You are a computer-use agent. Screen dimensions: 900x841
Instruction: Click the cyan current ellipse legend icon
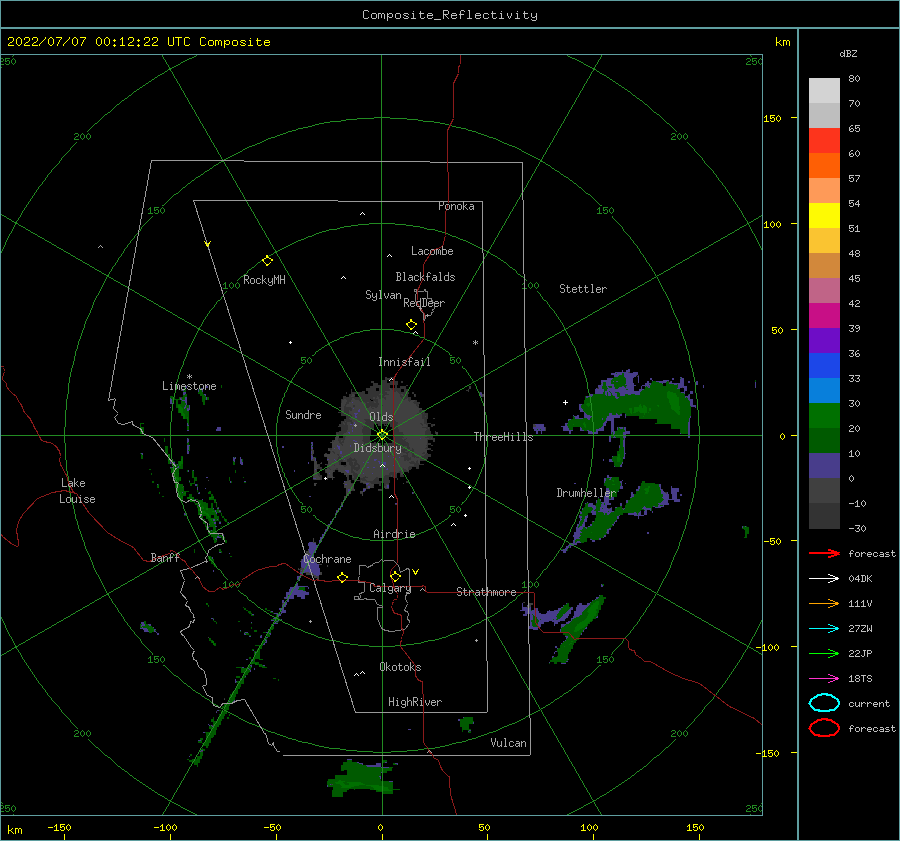click(x=824, y=703)
